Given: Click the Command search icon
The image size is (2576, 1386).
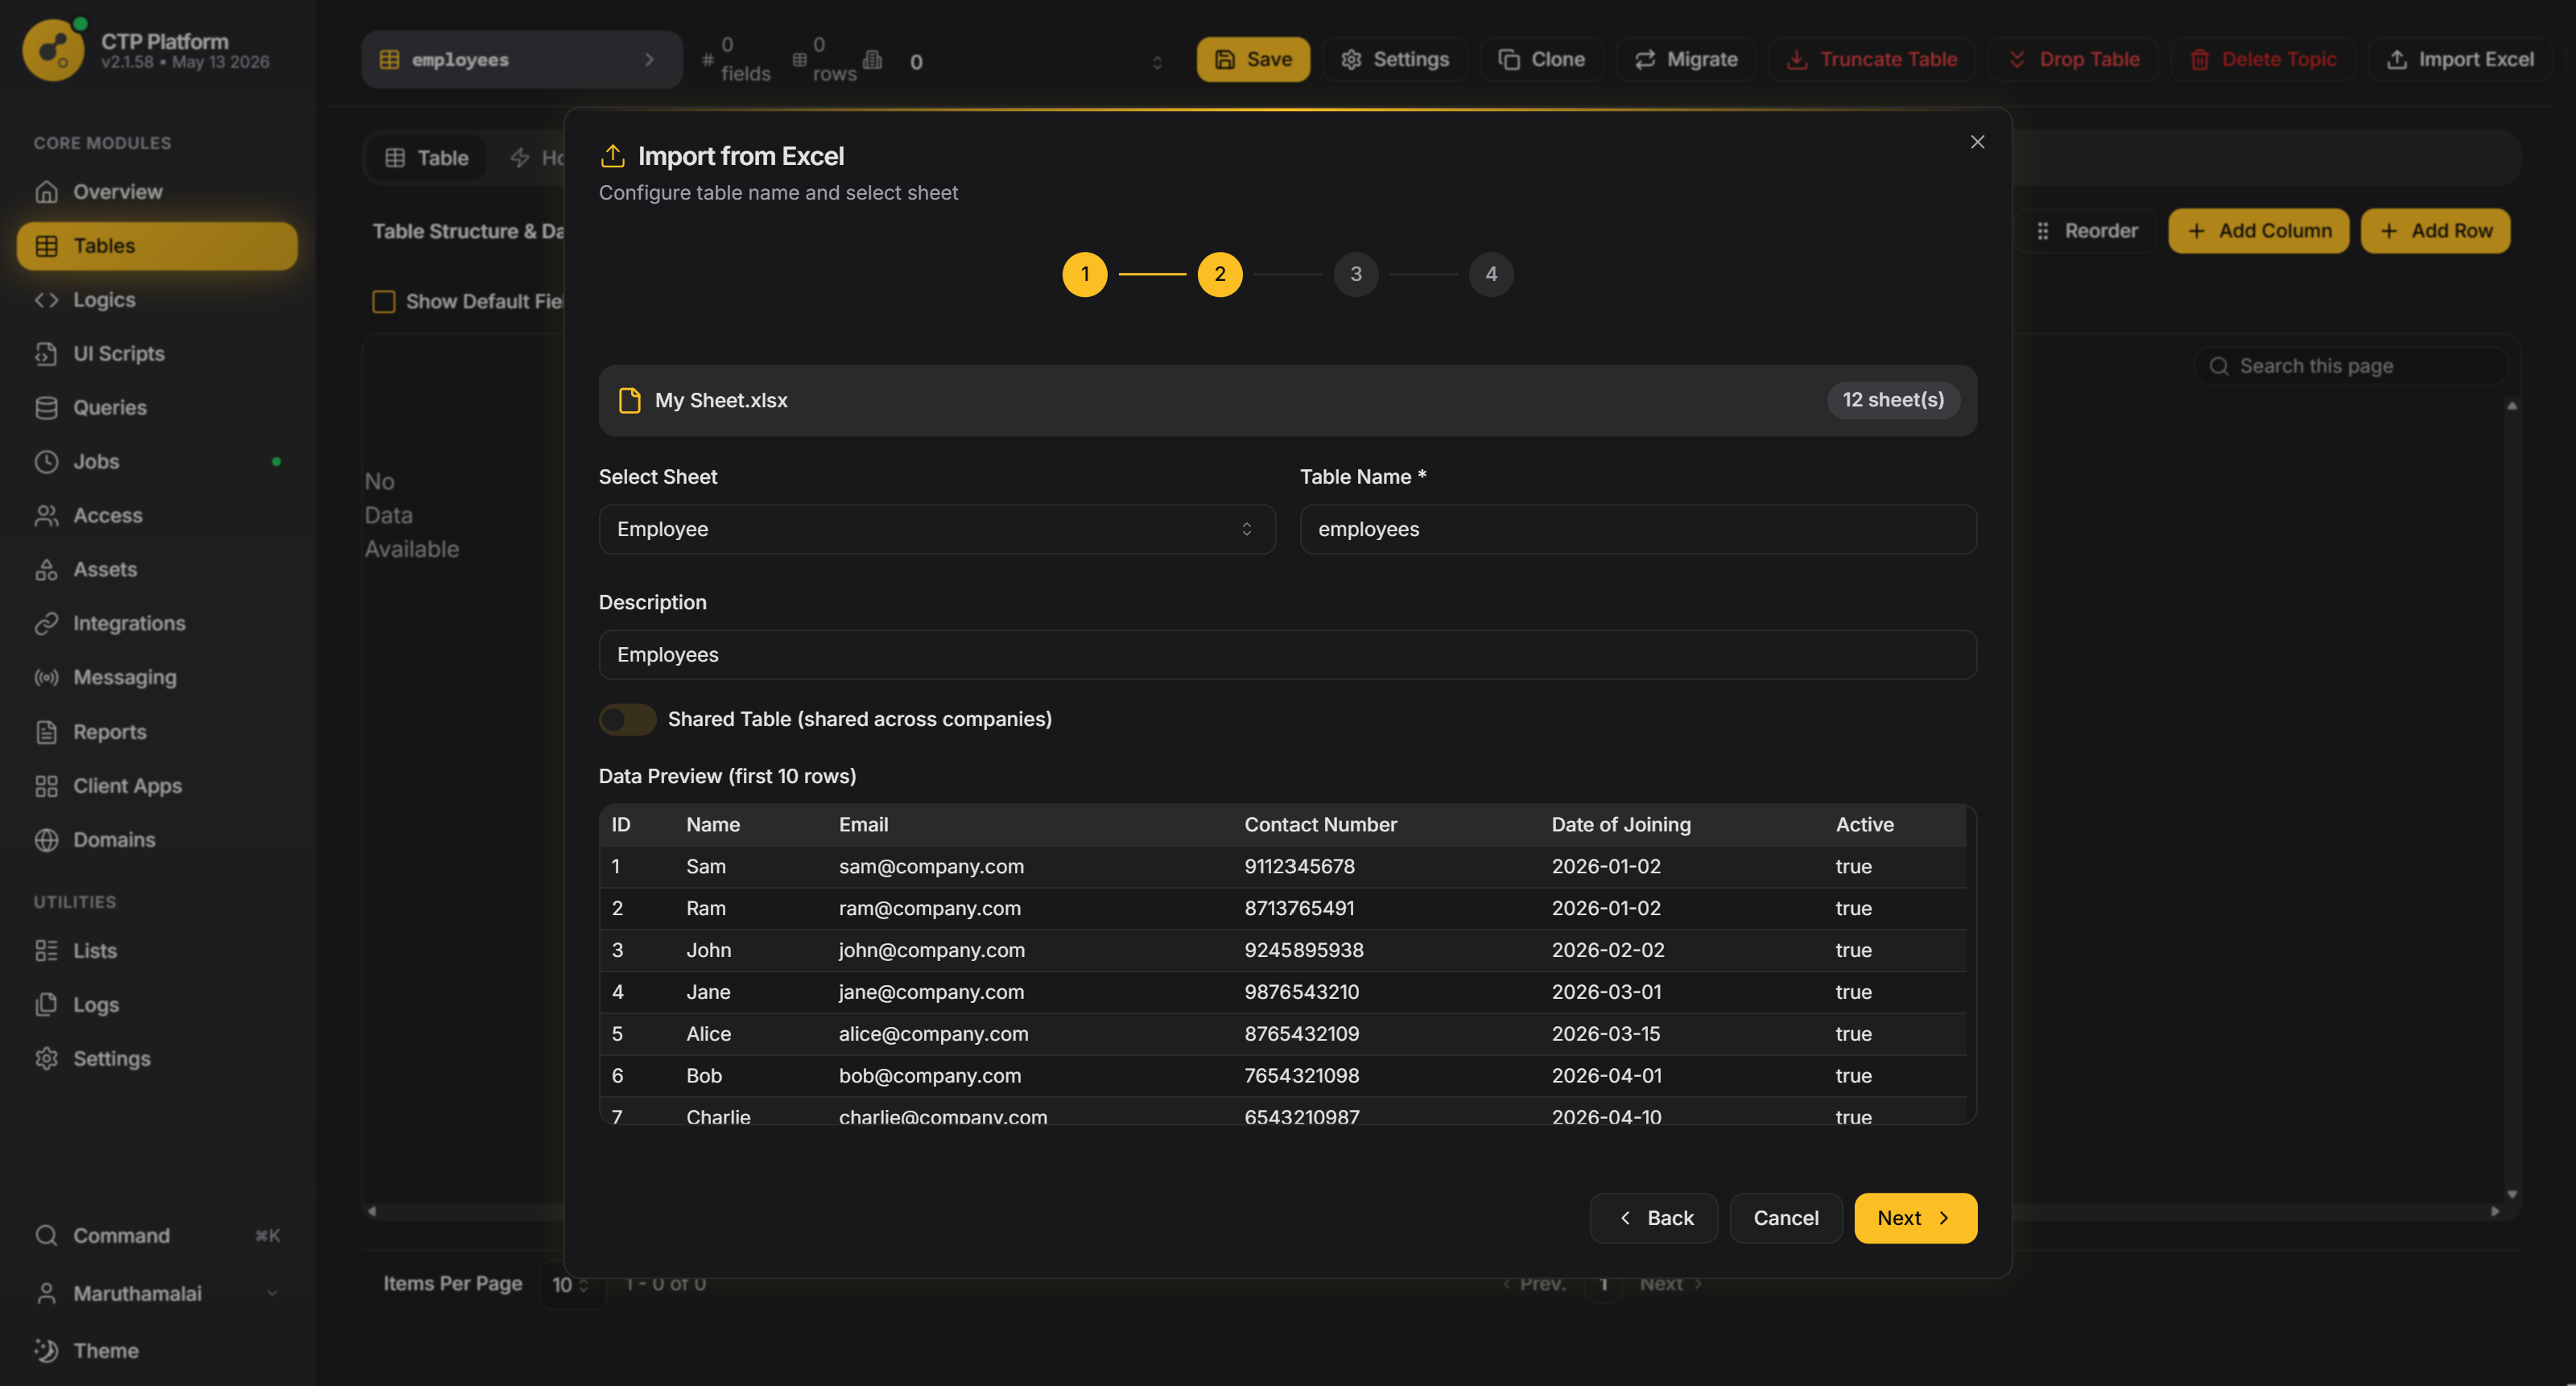Looking at the screenshot, I should (x=46, y=1235).
